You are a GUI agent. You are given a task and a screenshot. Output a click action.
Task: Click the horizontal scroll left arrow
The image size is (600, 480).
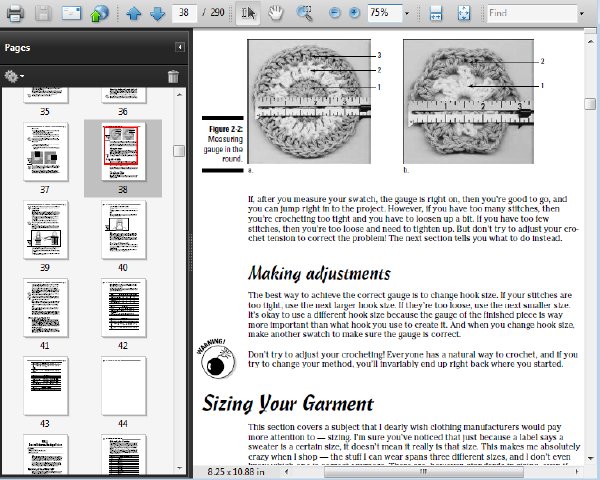pos(286,472)
